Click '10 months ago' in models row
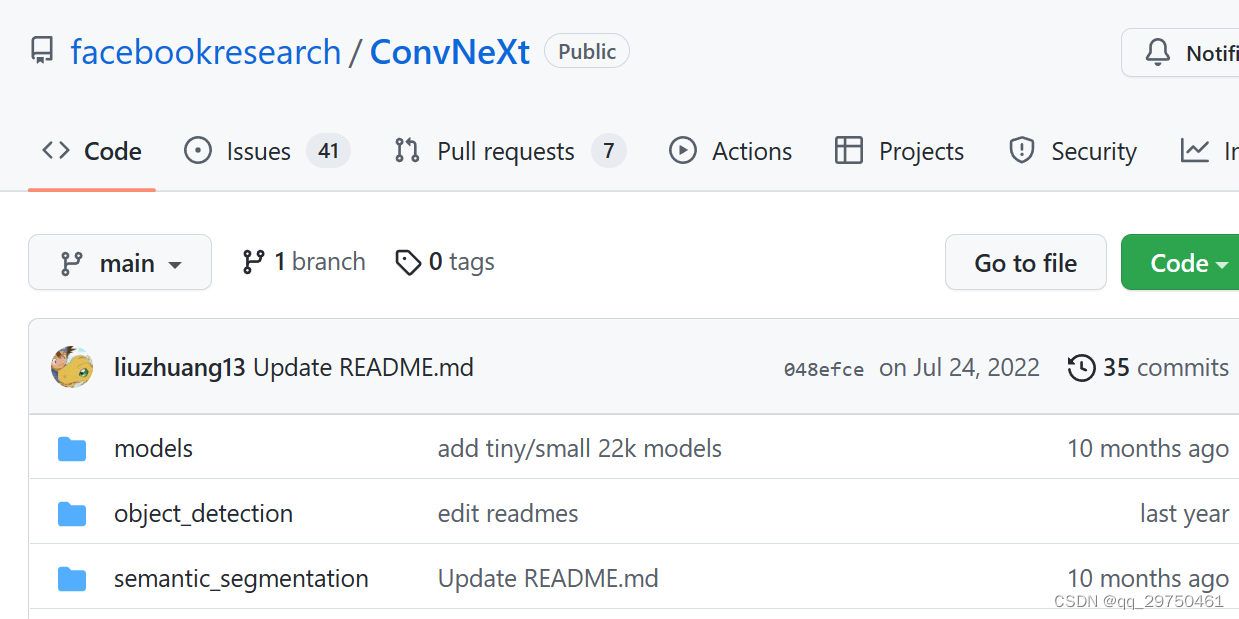1239x619 pixels. pos(1148,448)
